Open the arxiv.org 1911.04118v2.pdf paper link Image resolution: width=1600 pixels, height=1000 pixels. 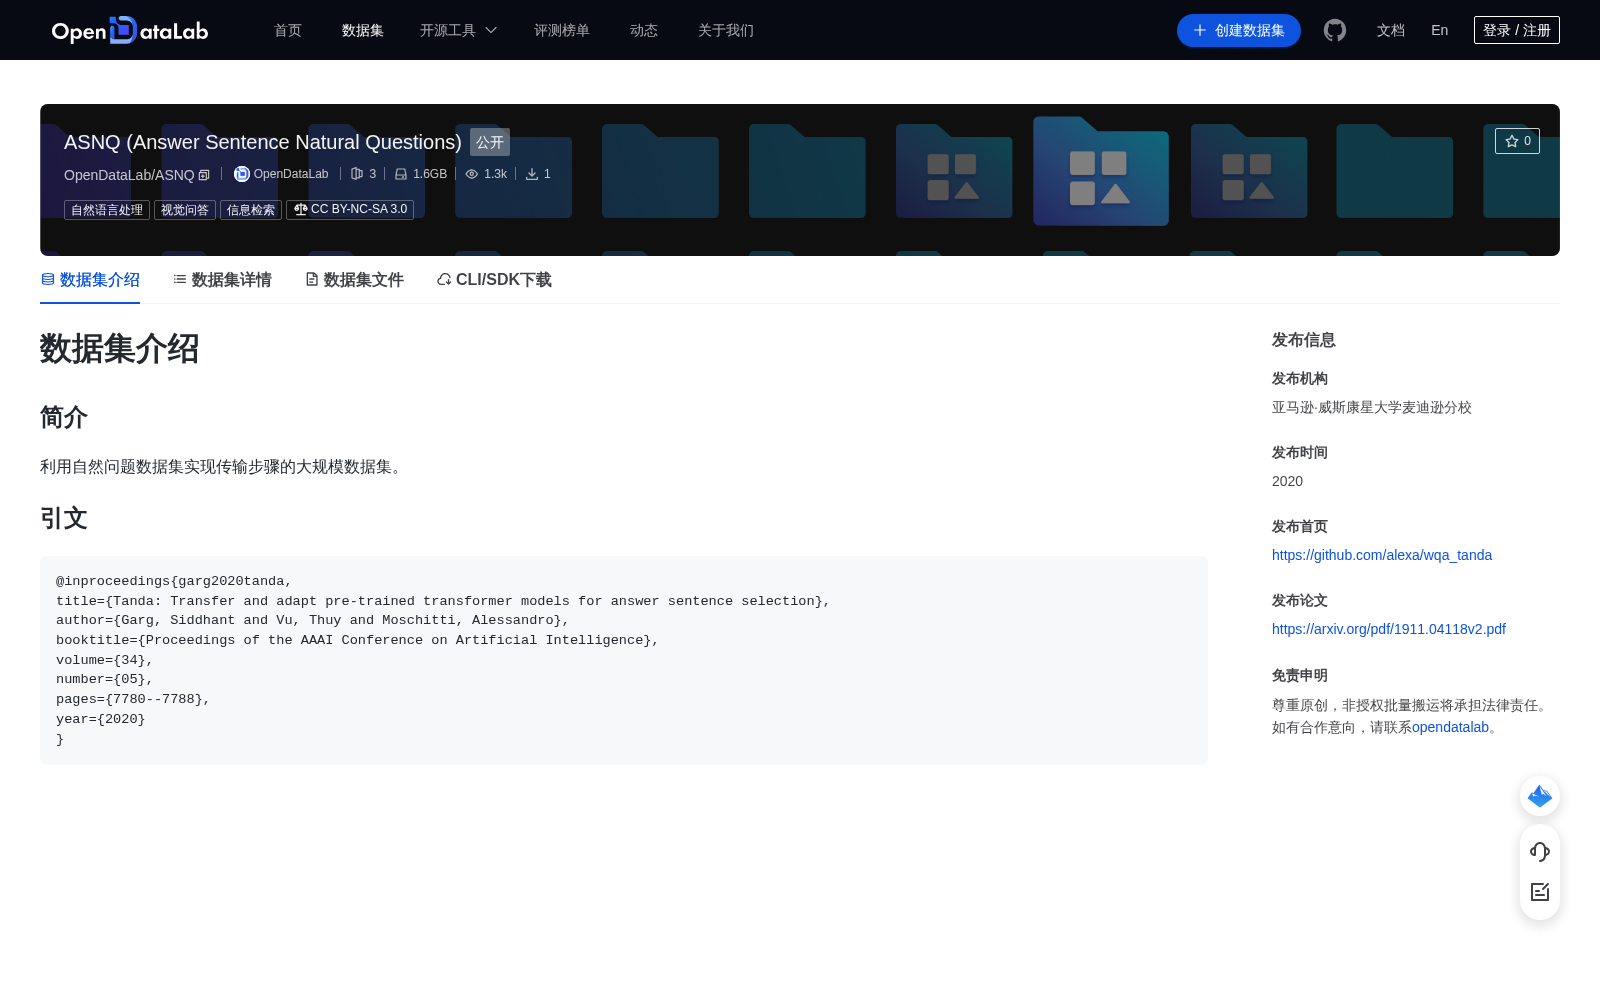[1389, 629]
